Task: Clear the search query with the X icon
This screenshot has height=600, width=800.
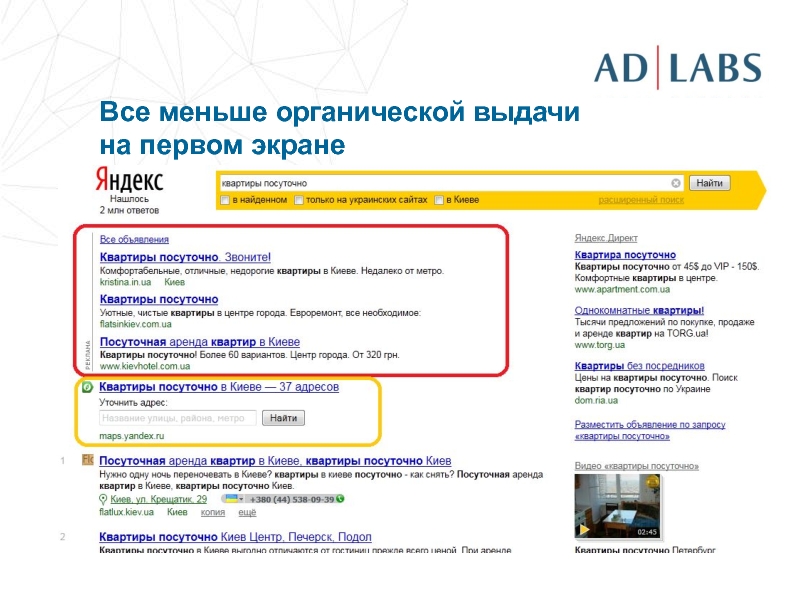Action: click(676, 183)
